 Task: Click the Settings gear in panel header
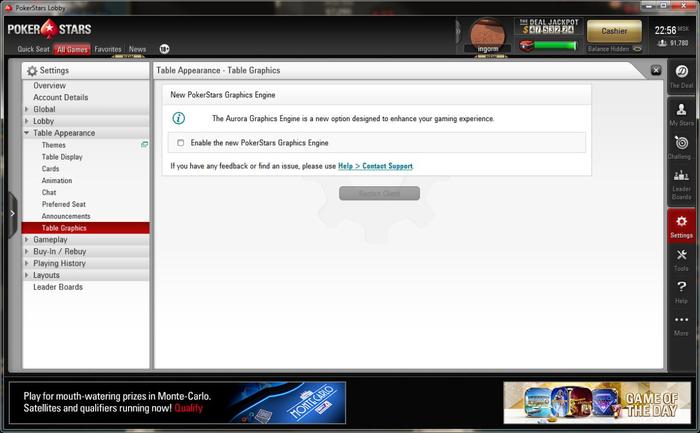(x=32, y=71)
